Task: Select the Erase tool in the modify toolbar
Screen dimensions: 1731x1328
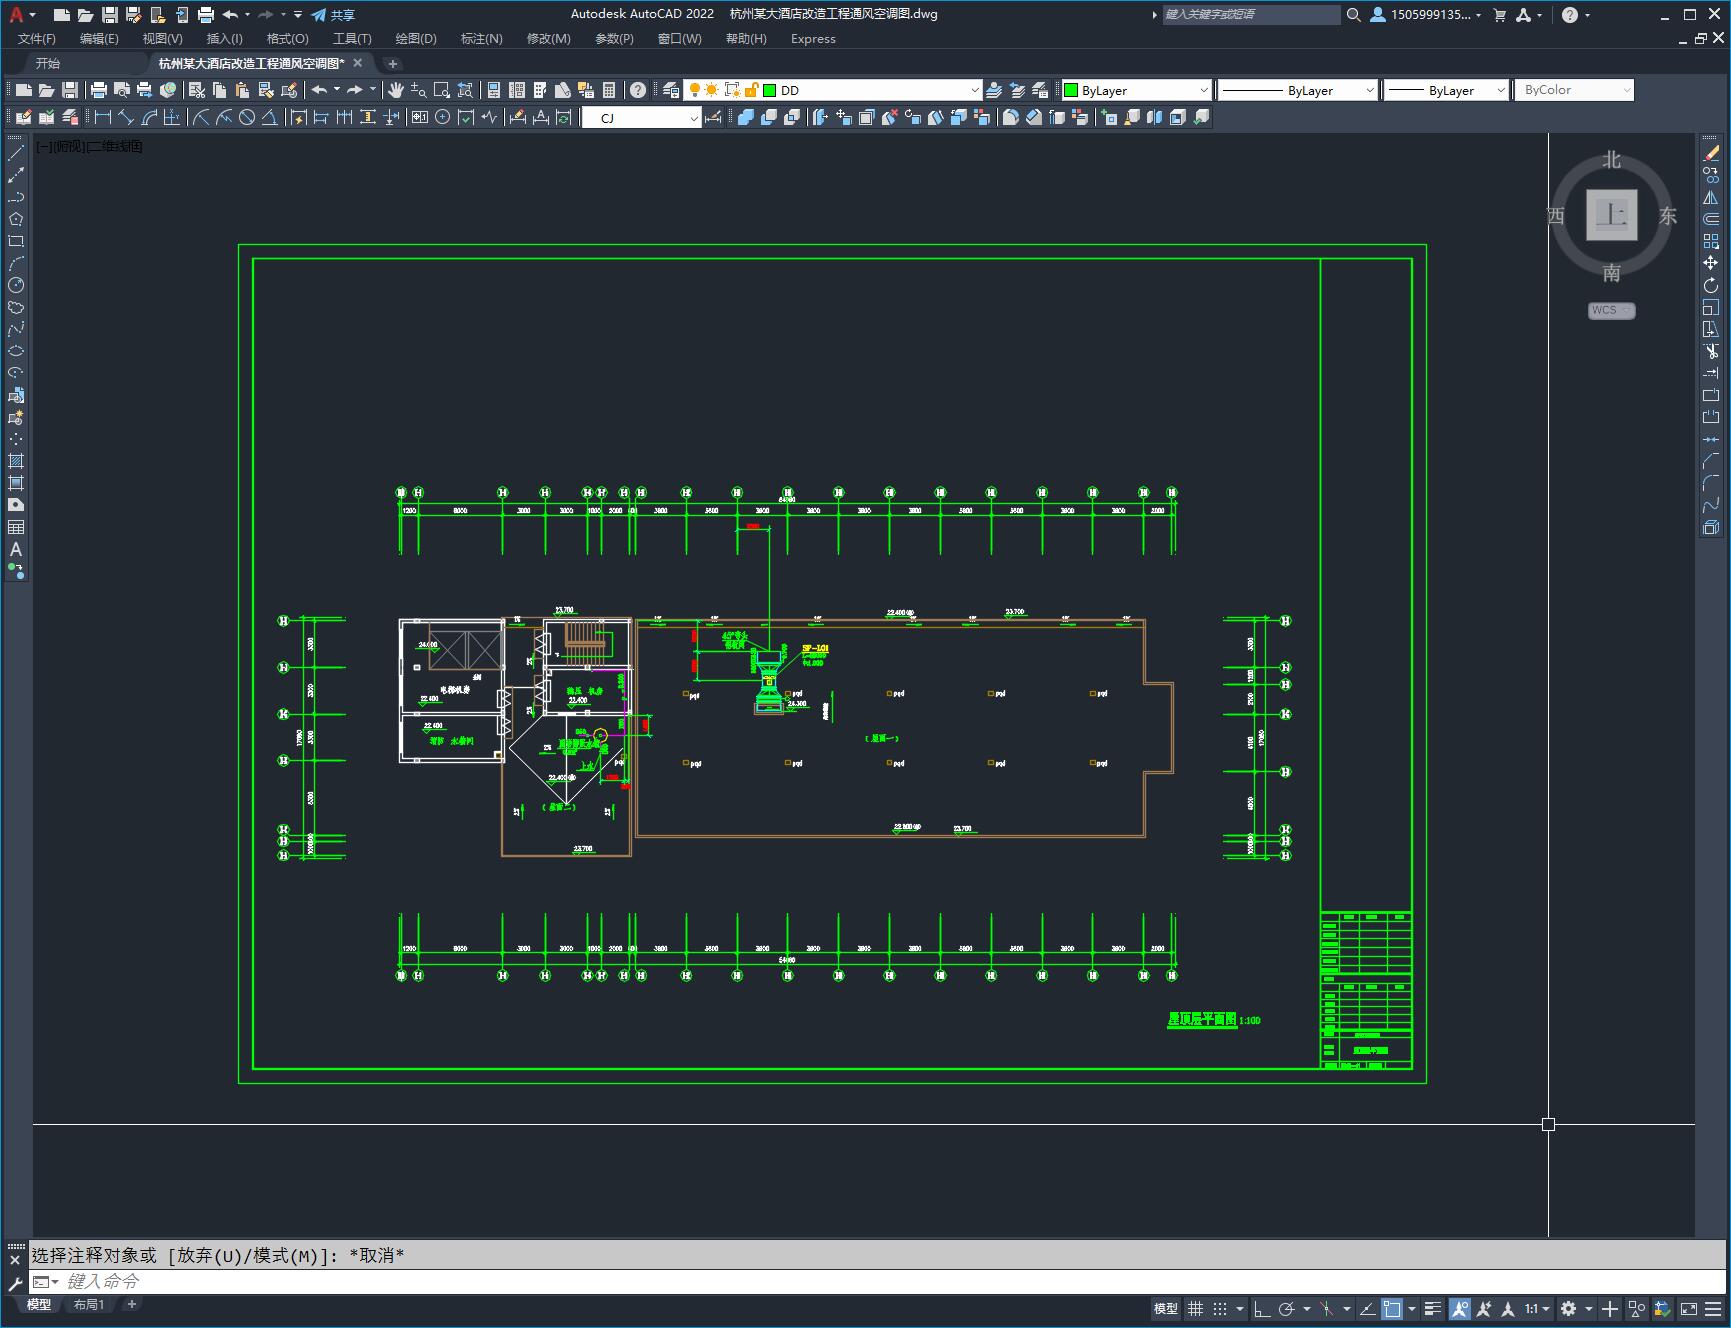Action: pos(1711,153)
